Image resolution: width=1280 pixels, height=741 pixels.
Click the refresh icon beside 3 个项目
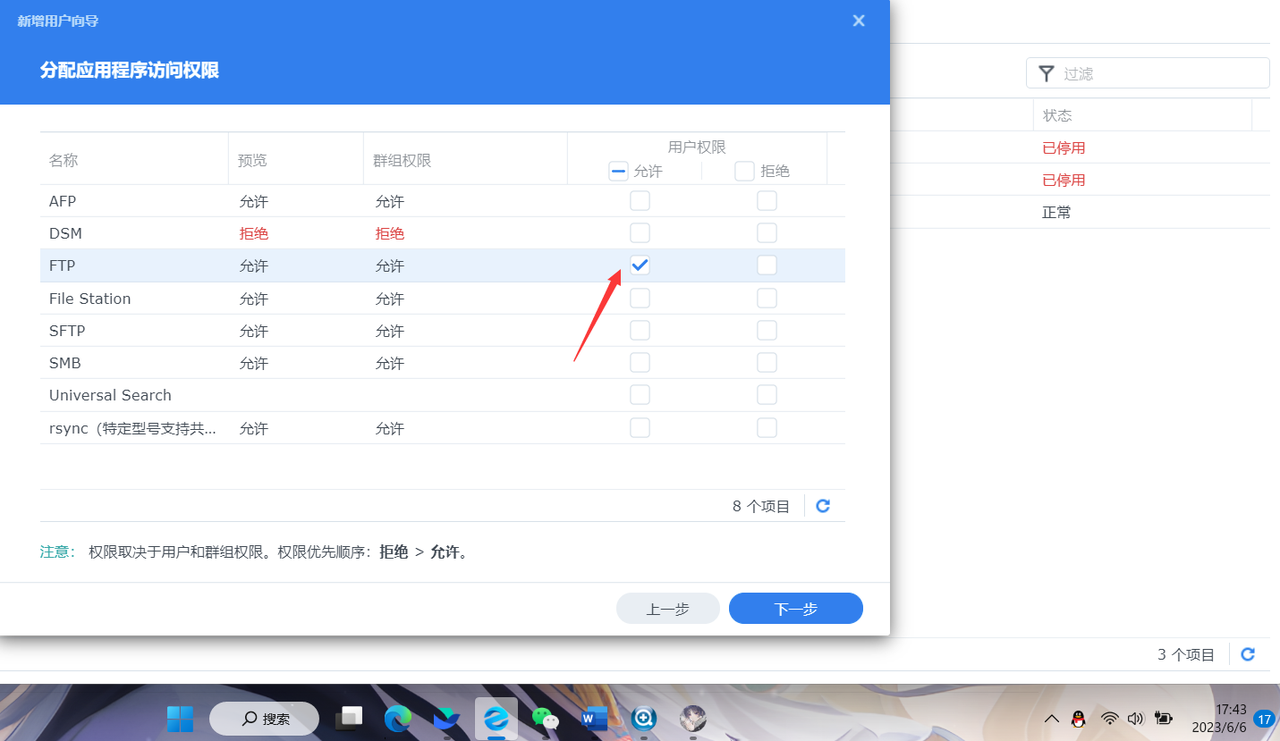click(1248, 654)
